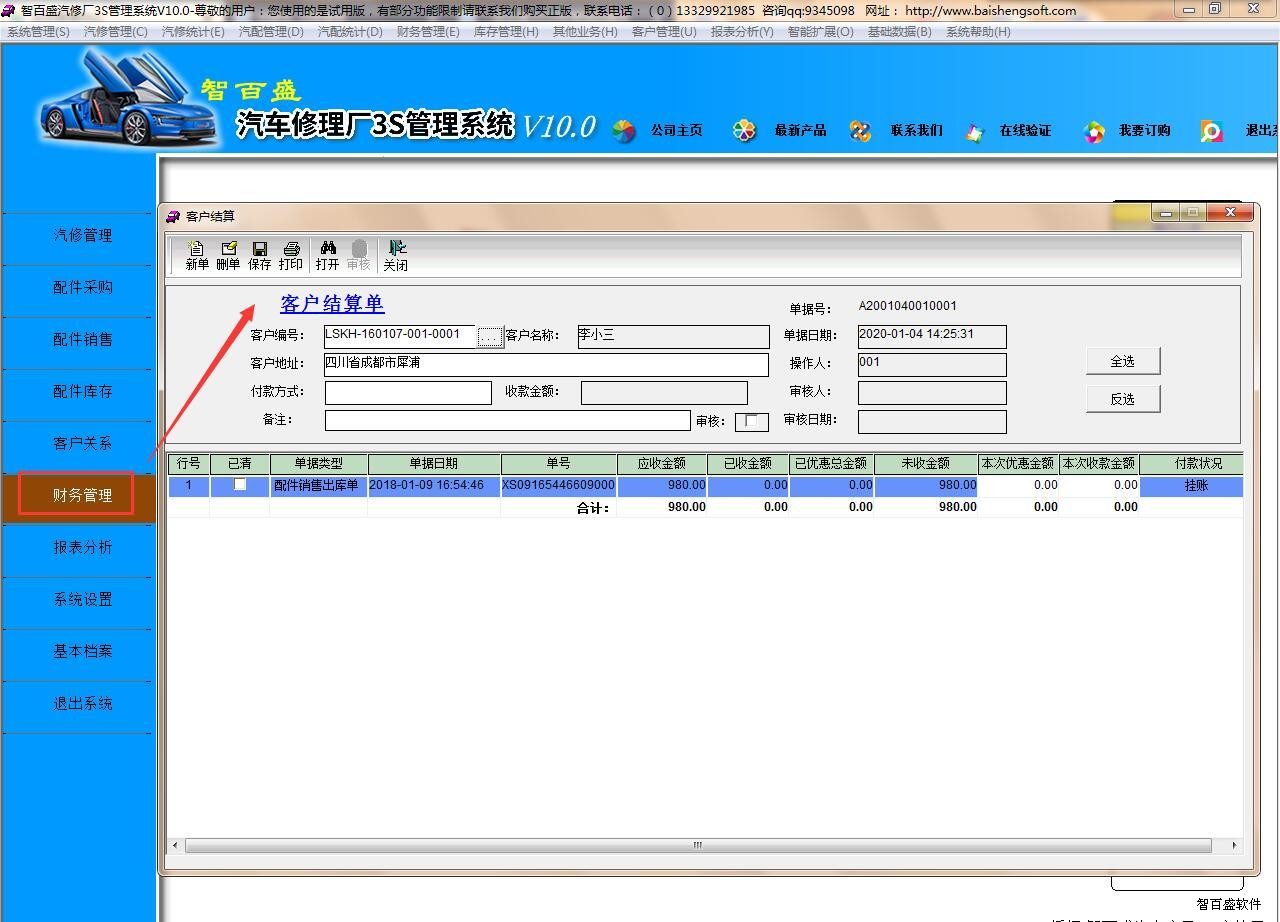Viewport: 1280px width, 922px height.
Task: Click the 打印 print toolbar icon
Action: pos(291,255)
